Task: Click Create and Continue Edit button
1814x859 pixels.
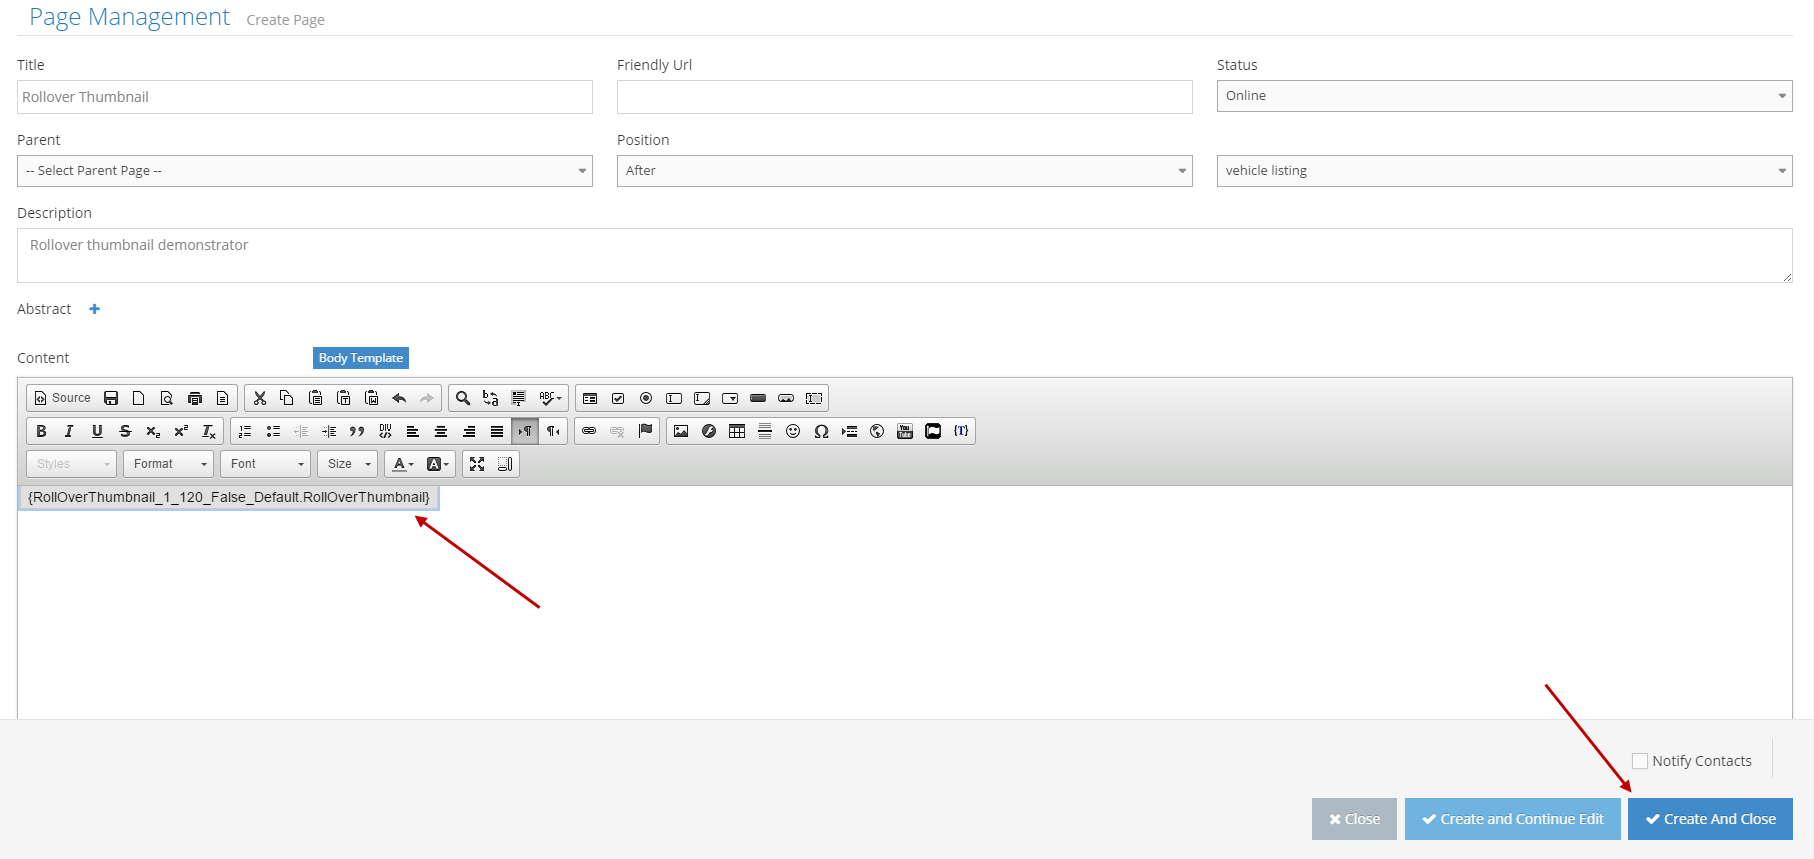Action: pos(1512,819)
